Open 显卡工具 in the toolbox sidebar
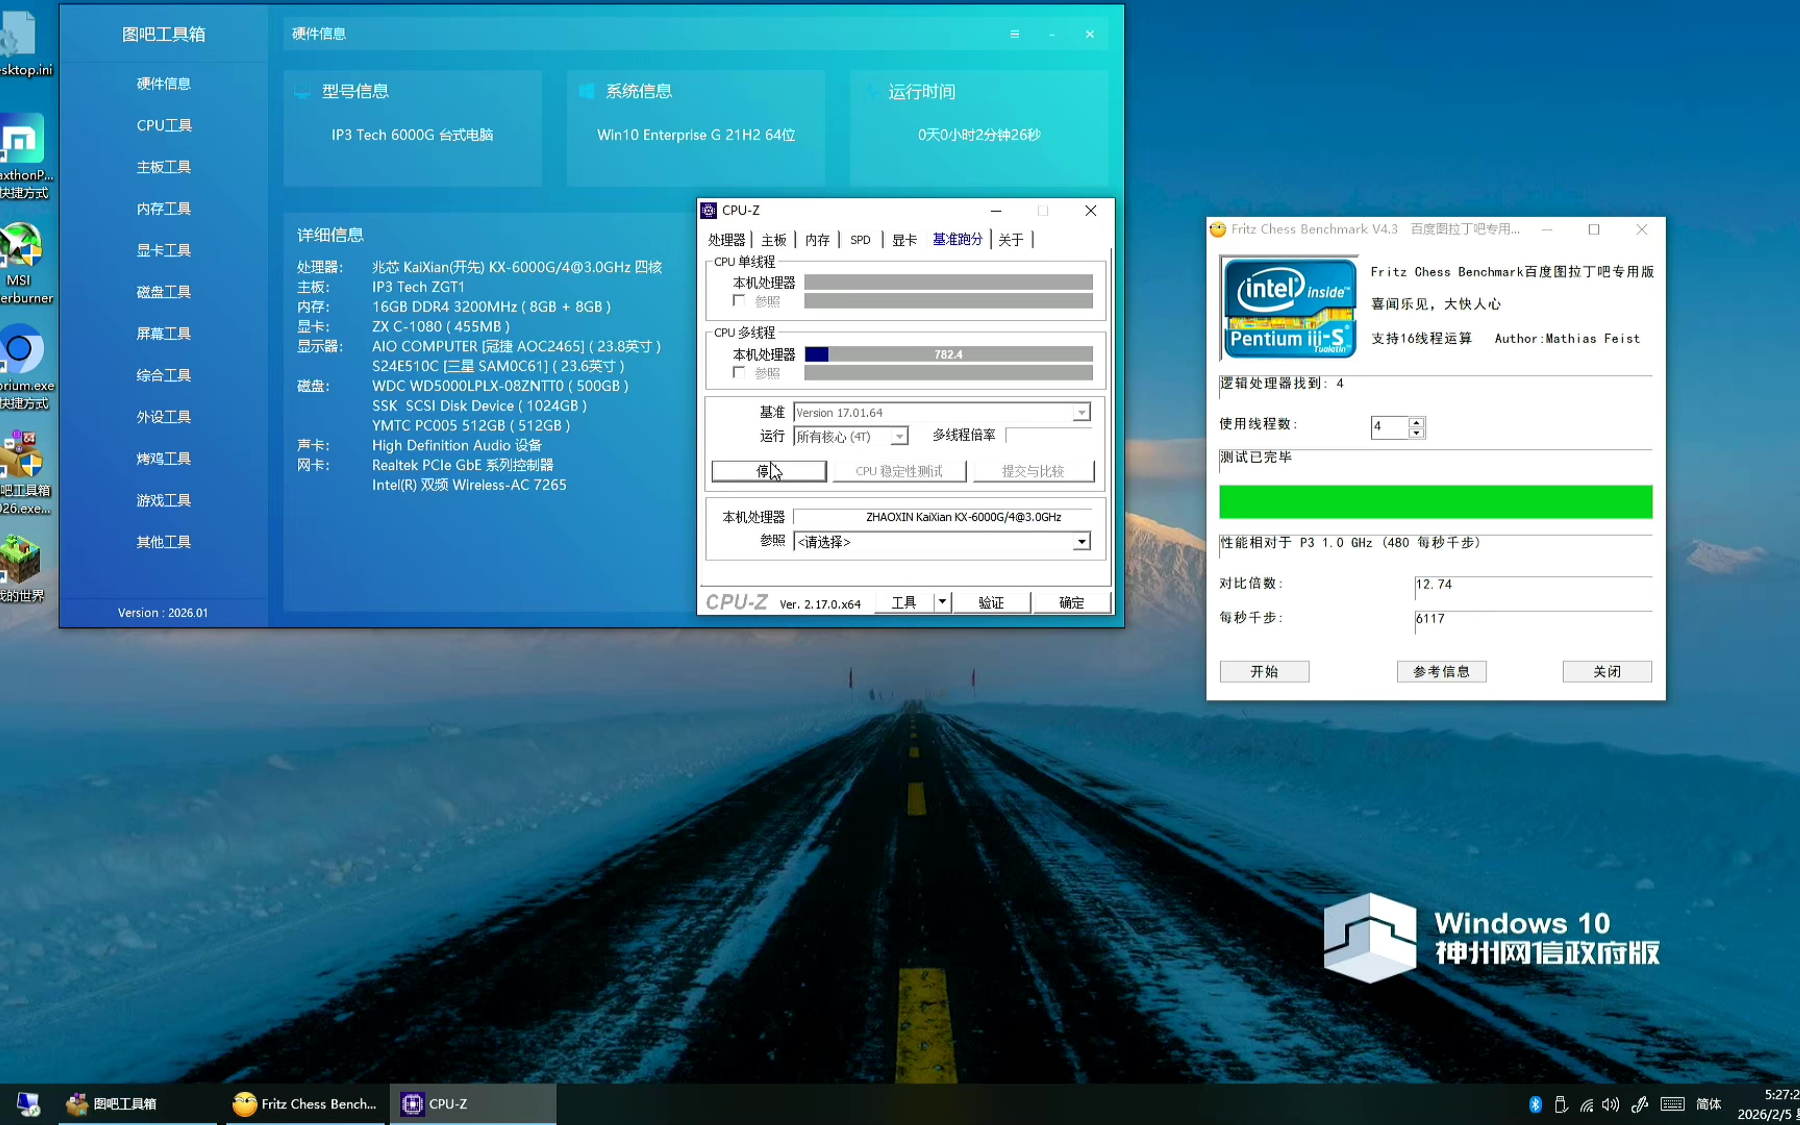 point(163,250)
